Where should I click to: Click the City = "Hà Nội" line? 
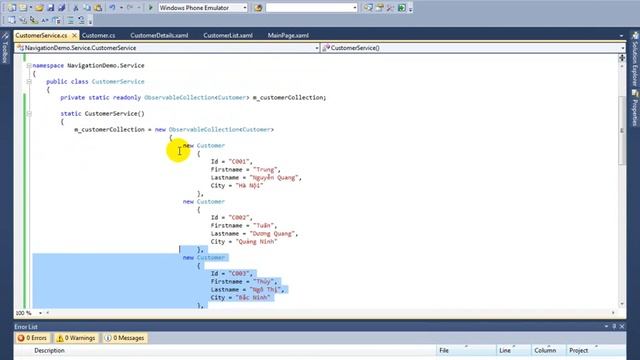point(237,186)
